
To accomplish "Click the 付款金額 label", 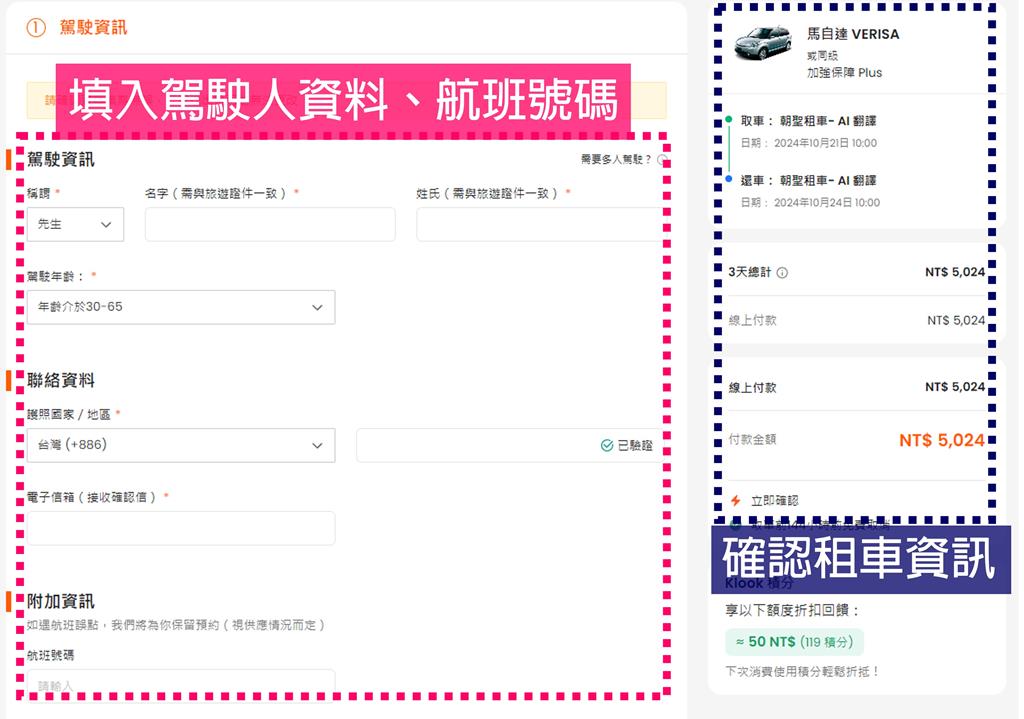I will coord(752,439).
